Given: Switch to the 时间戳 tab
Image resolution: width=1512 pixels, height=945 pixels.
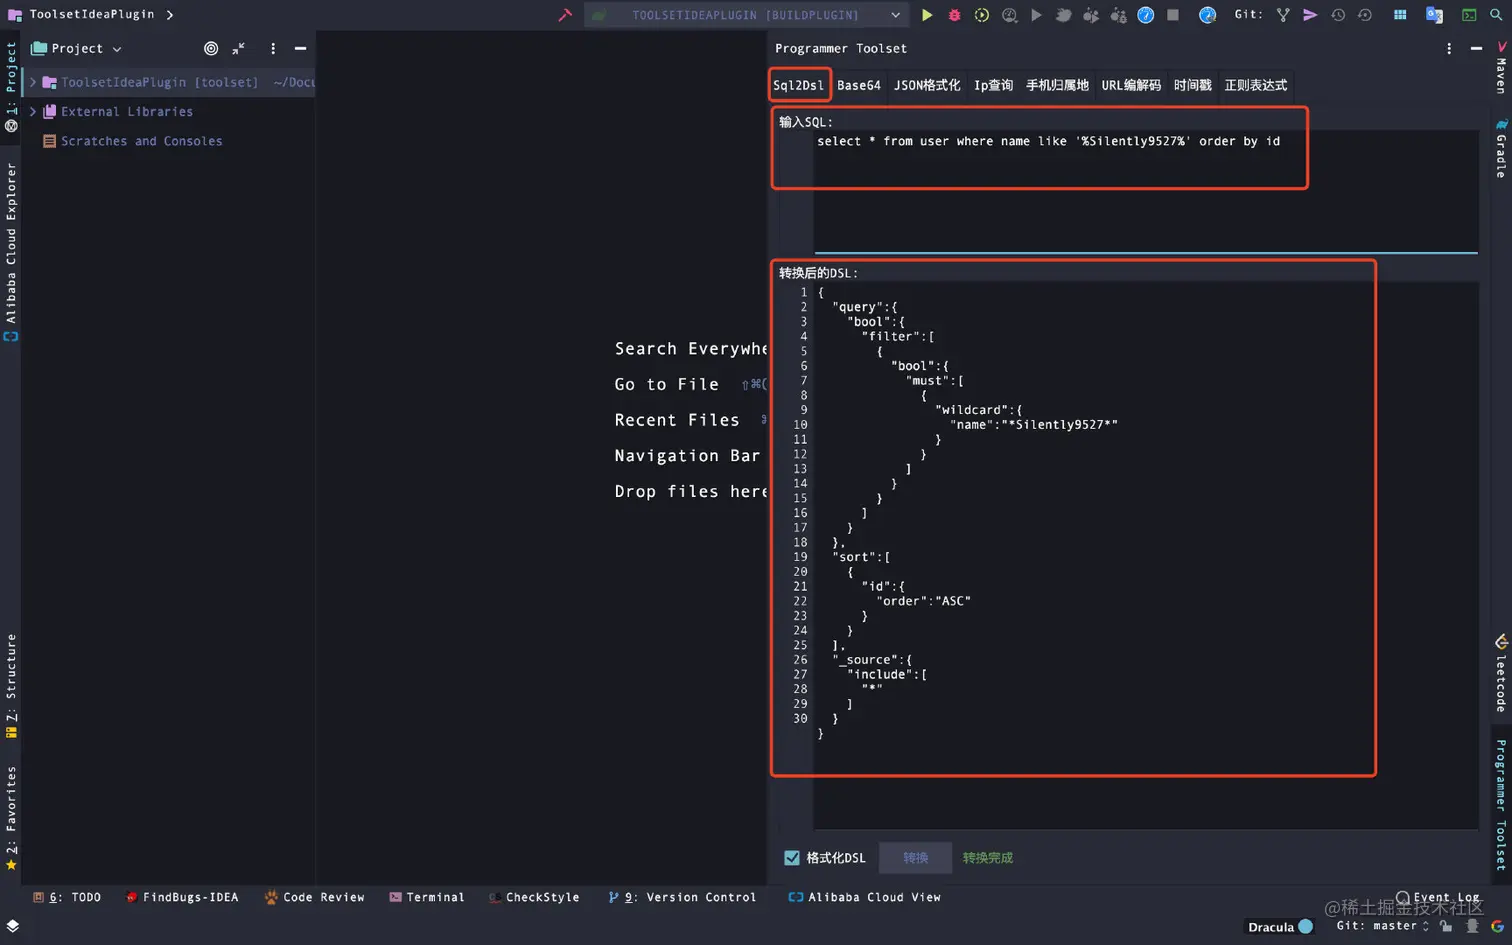Looking at the screenshot, I should click(x=1192, y=85).
